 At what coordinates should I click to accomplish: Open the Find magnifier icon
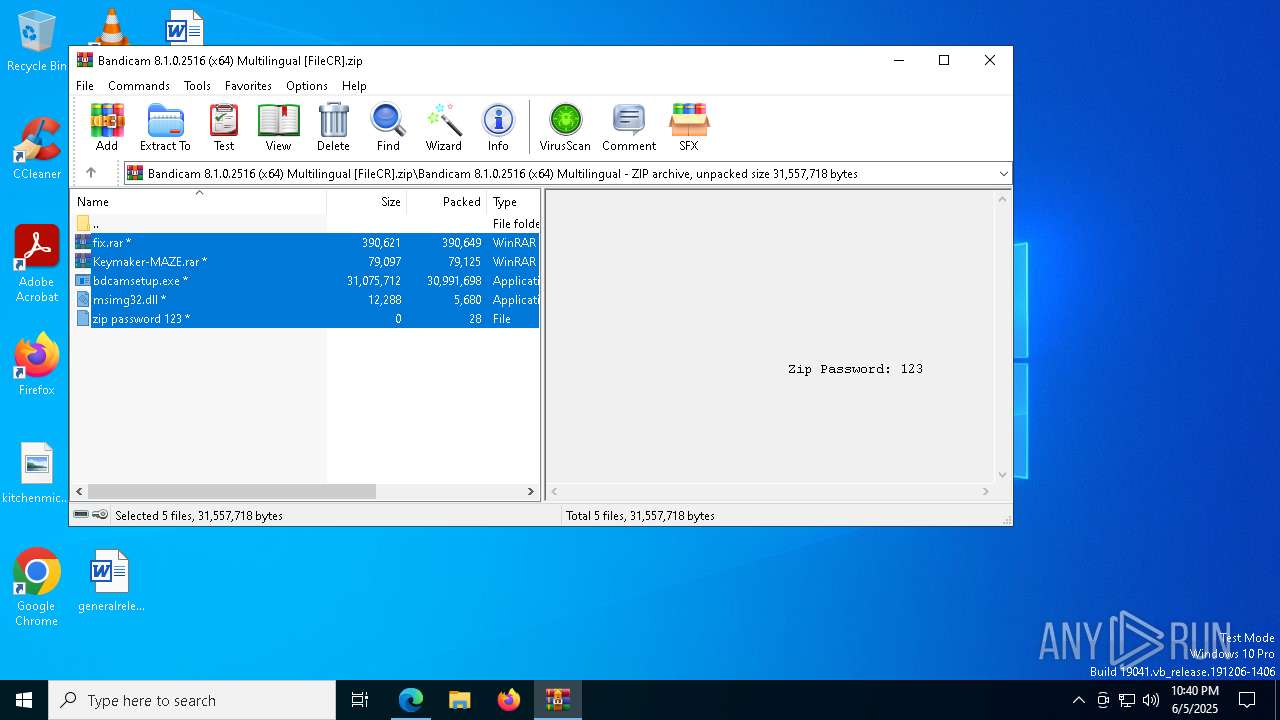coord(388,127)
